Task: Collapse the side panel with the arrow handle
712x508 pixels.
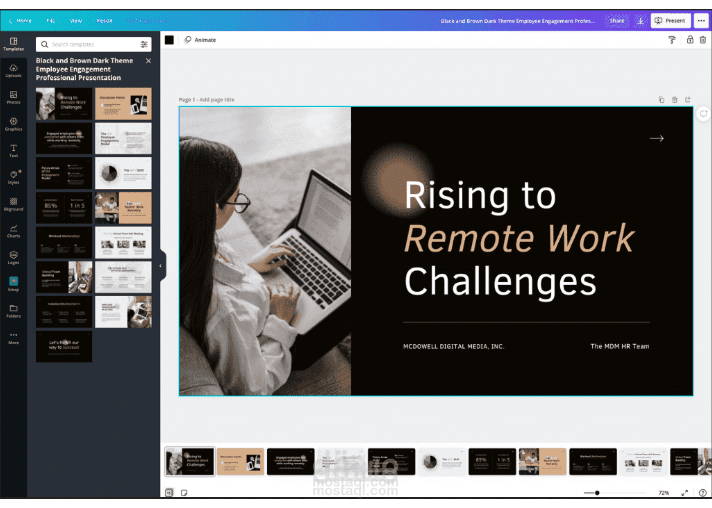Action: click(161, 266)
